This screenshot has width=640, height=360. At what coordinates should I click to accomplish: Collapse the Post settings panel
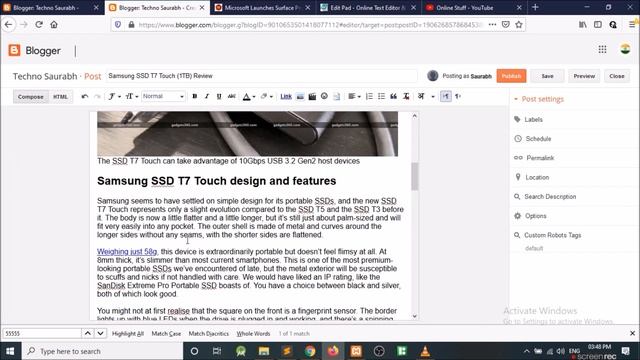click(539, 99)
